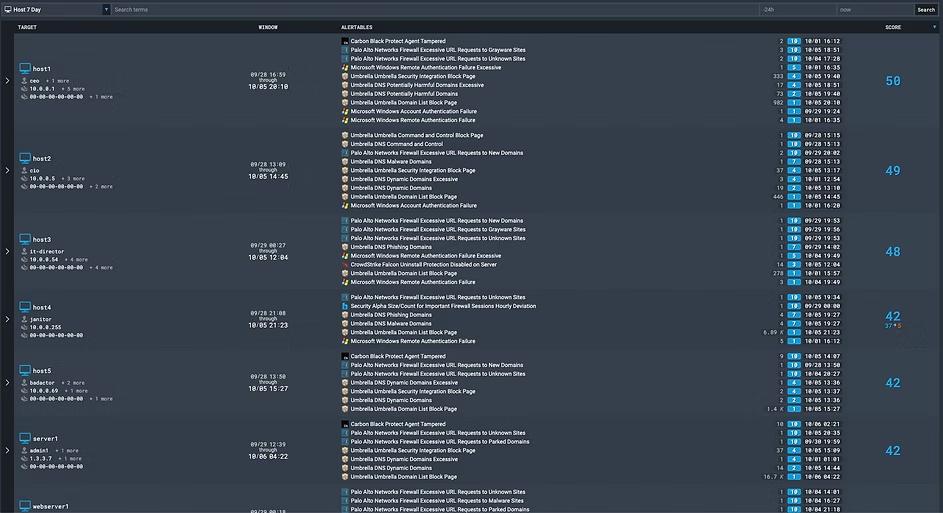
Task: Click the server1 computer monitor icon
Action: (25, 438)
